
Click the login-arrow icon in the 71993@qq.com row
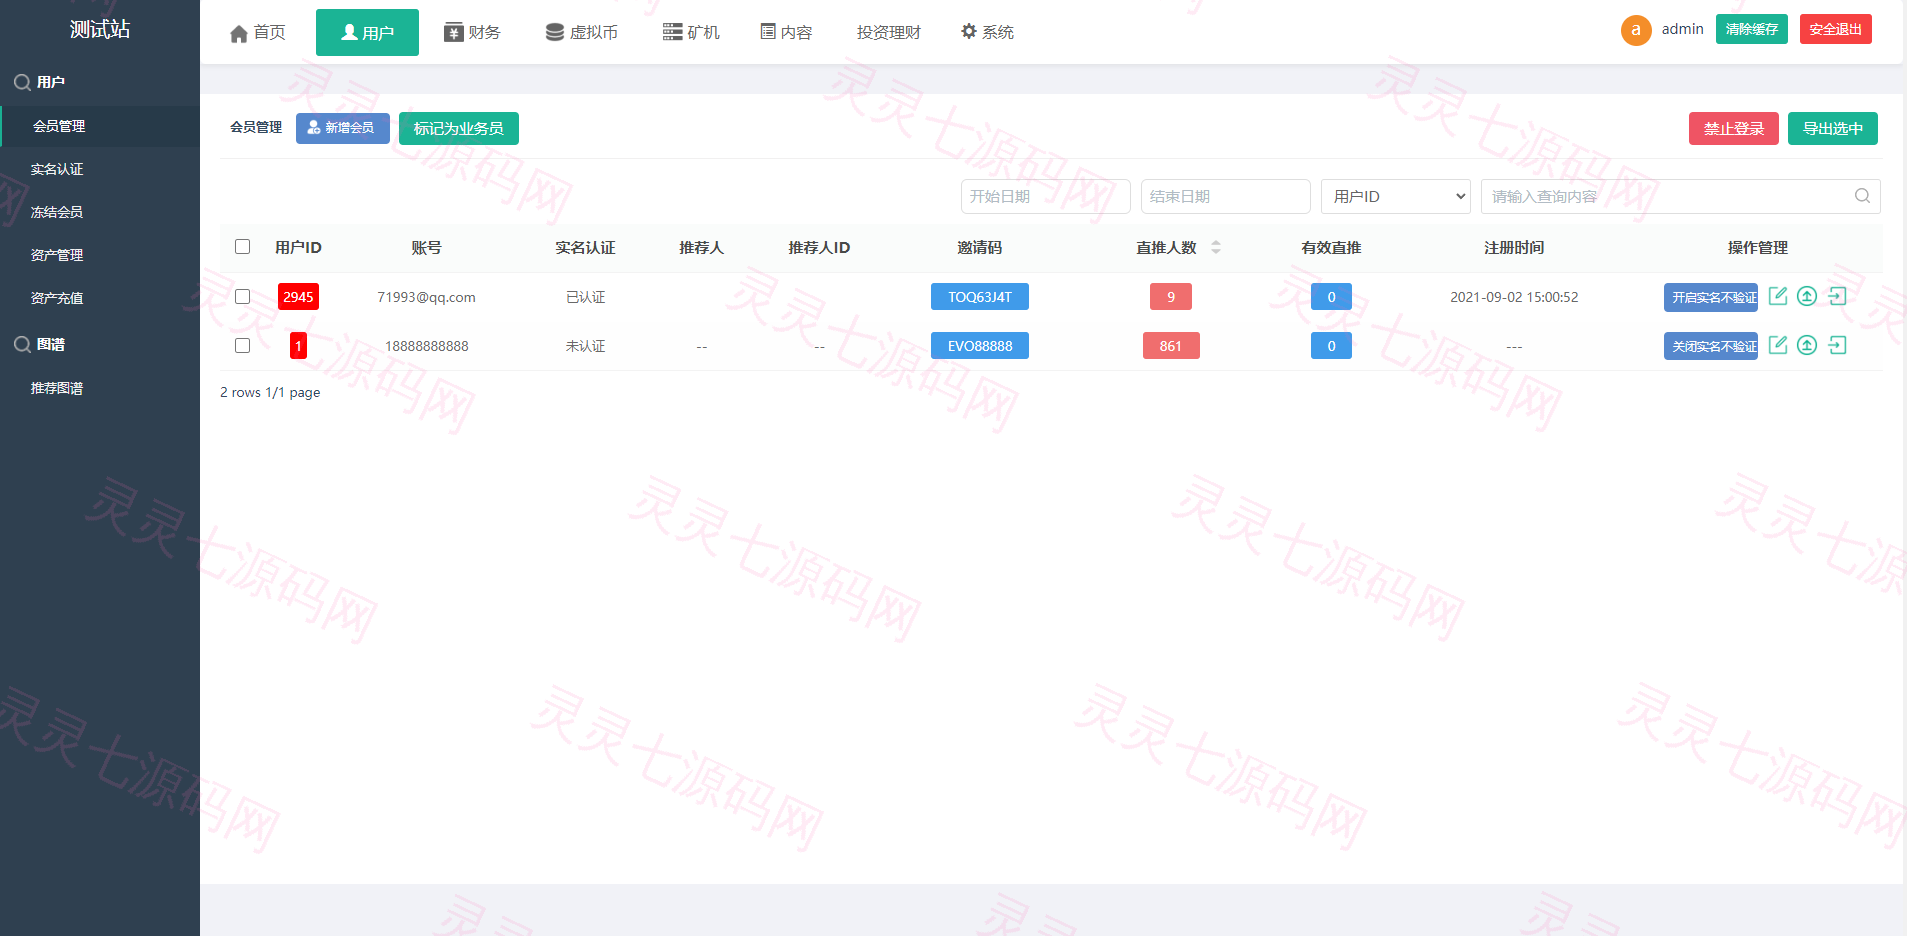(1837, 296)
